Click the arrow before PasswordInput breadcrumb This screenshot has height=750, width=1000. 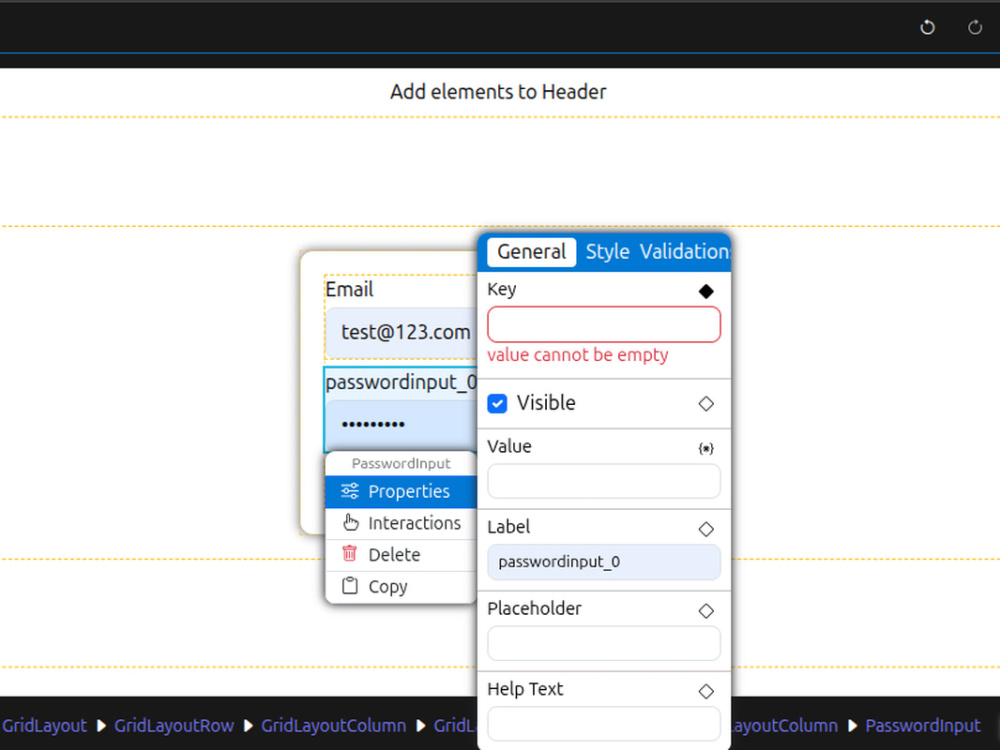coord(852,726)
